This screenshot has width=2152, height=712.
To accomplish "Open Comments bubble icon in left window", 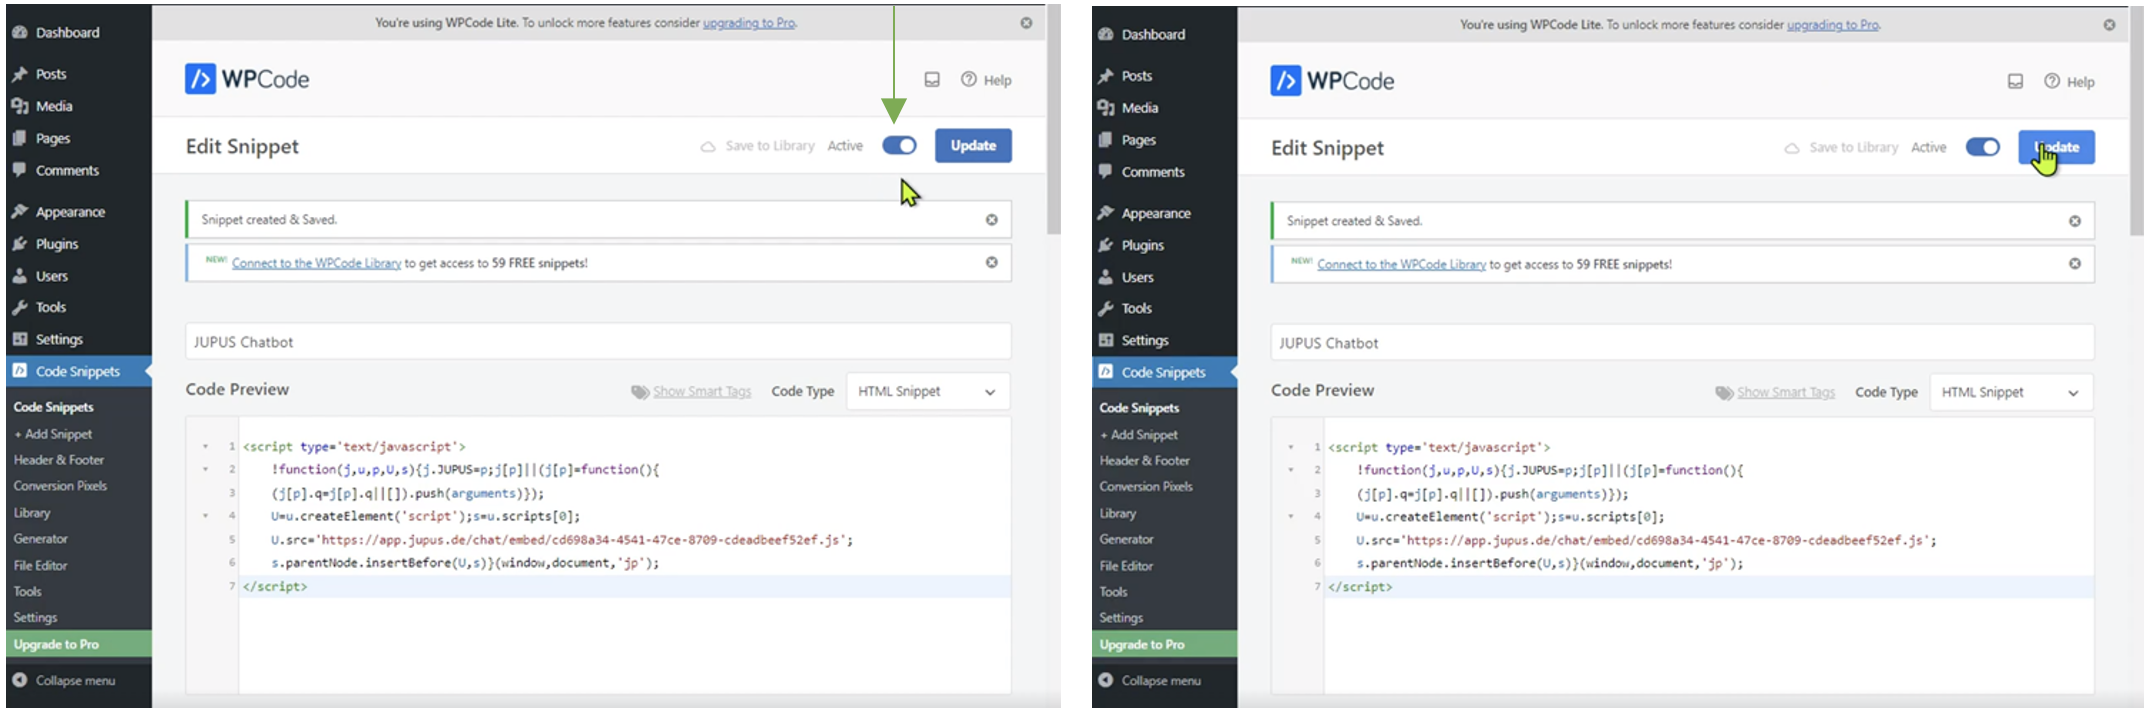I will tap(19, 170).
